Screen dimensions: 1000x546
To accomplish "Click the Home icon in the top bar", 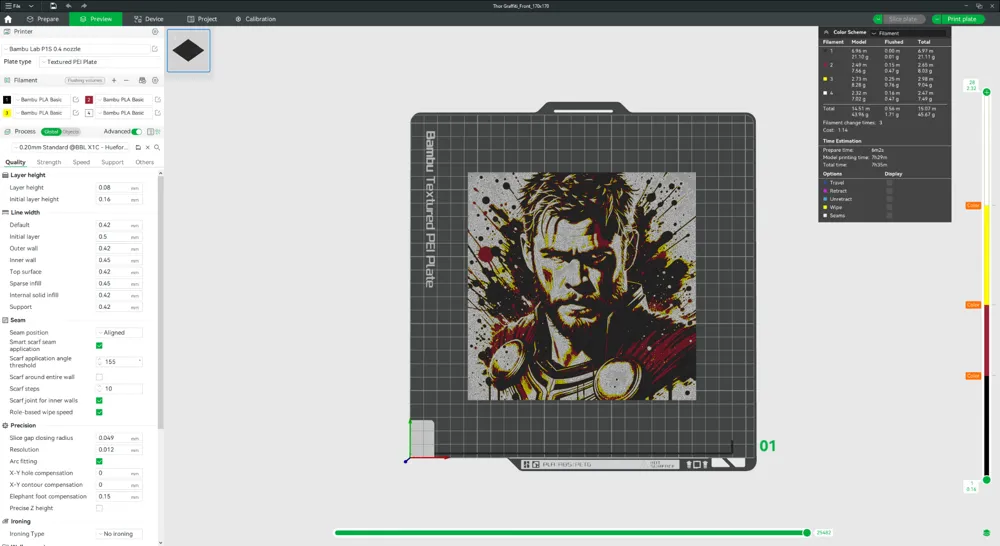I will pos(7,19).
